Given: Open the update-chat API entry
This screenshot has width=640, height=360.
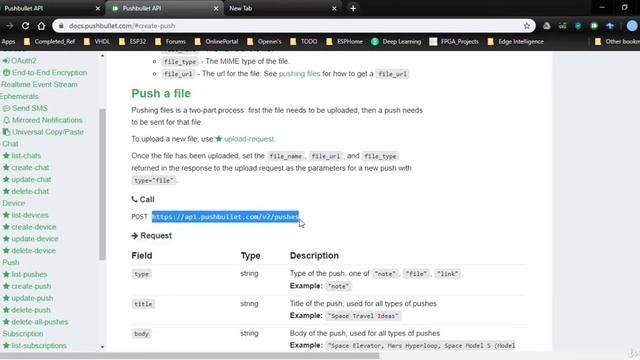Looking at the screenshot, I should (27, 179).
